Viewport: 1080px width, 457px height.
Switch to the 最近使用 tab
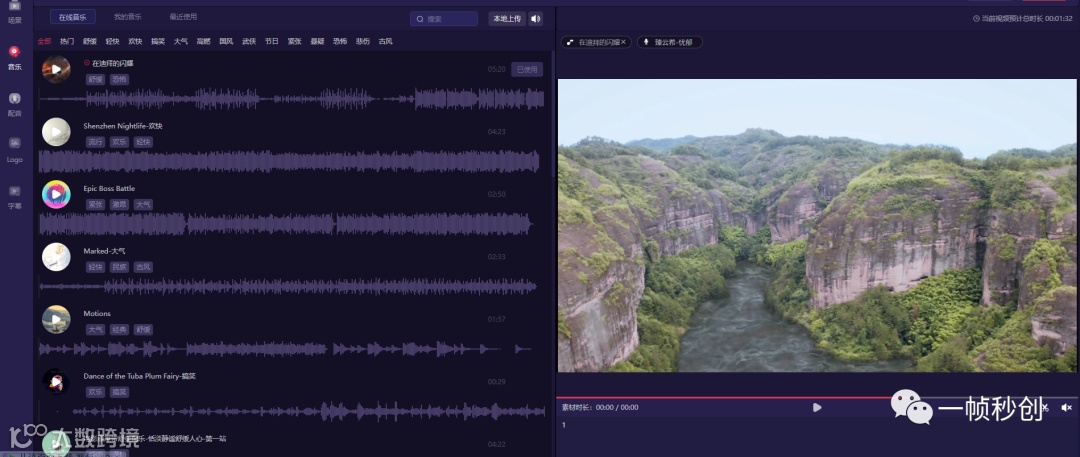click(183, 17)
